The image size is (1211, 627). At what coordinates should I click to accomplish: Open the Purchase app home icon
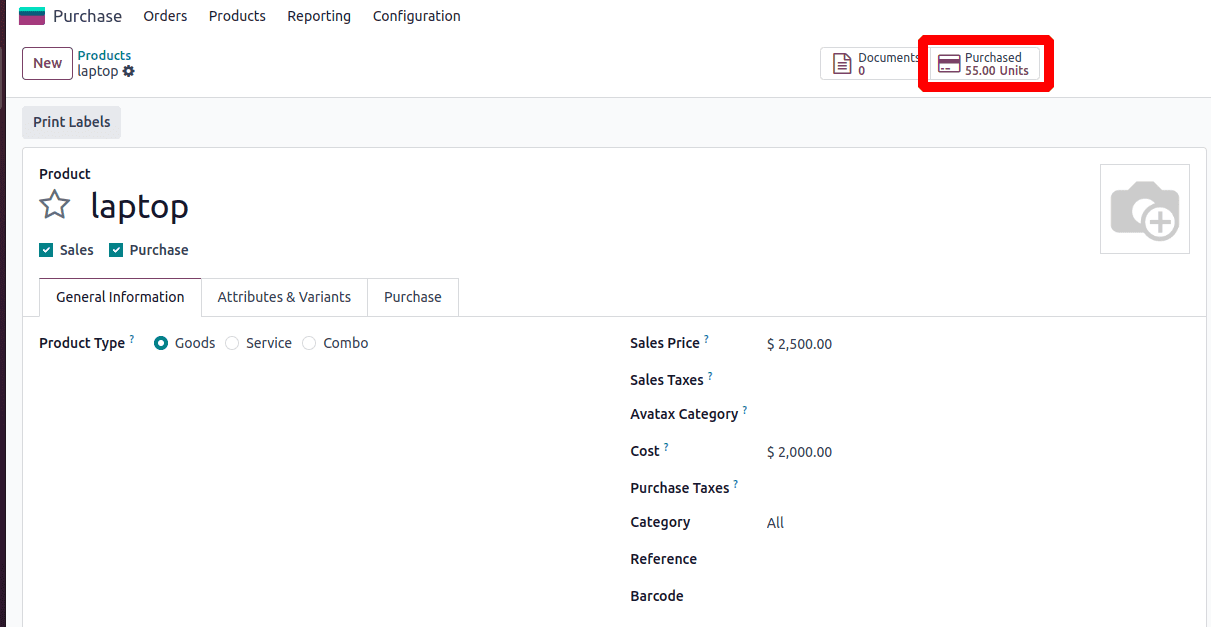[x=32, y=16]
